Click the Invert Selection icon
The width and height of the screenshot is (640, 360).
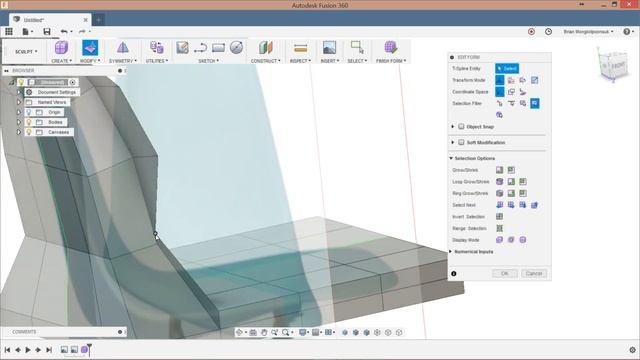[x=499, y=216]
